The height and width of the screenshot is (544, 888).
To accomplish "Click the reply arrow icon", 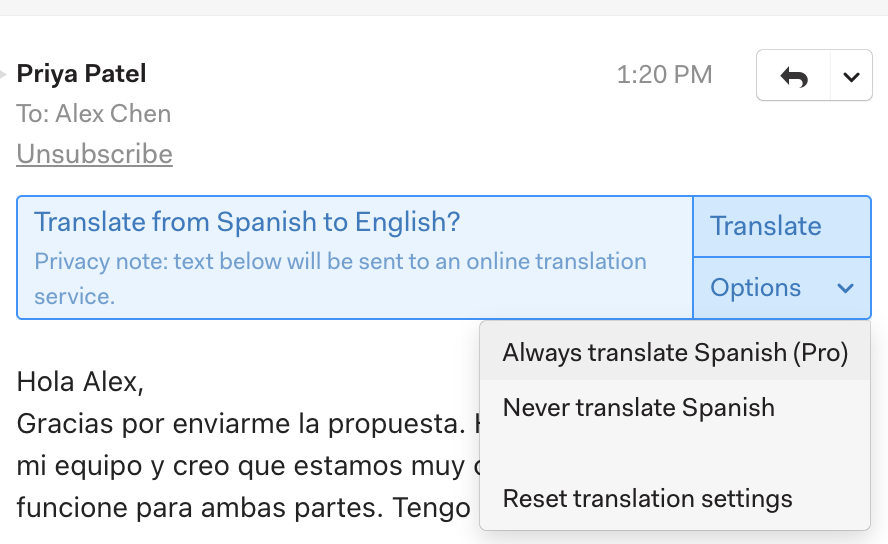I will [x=793, y=76].
